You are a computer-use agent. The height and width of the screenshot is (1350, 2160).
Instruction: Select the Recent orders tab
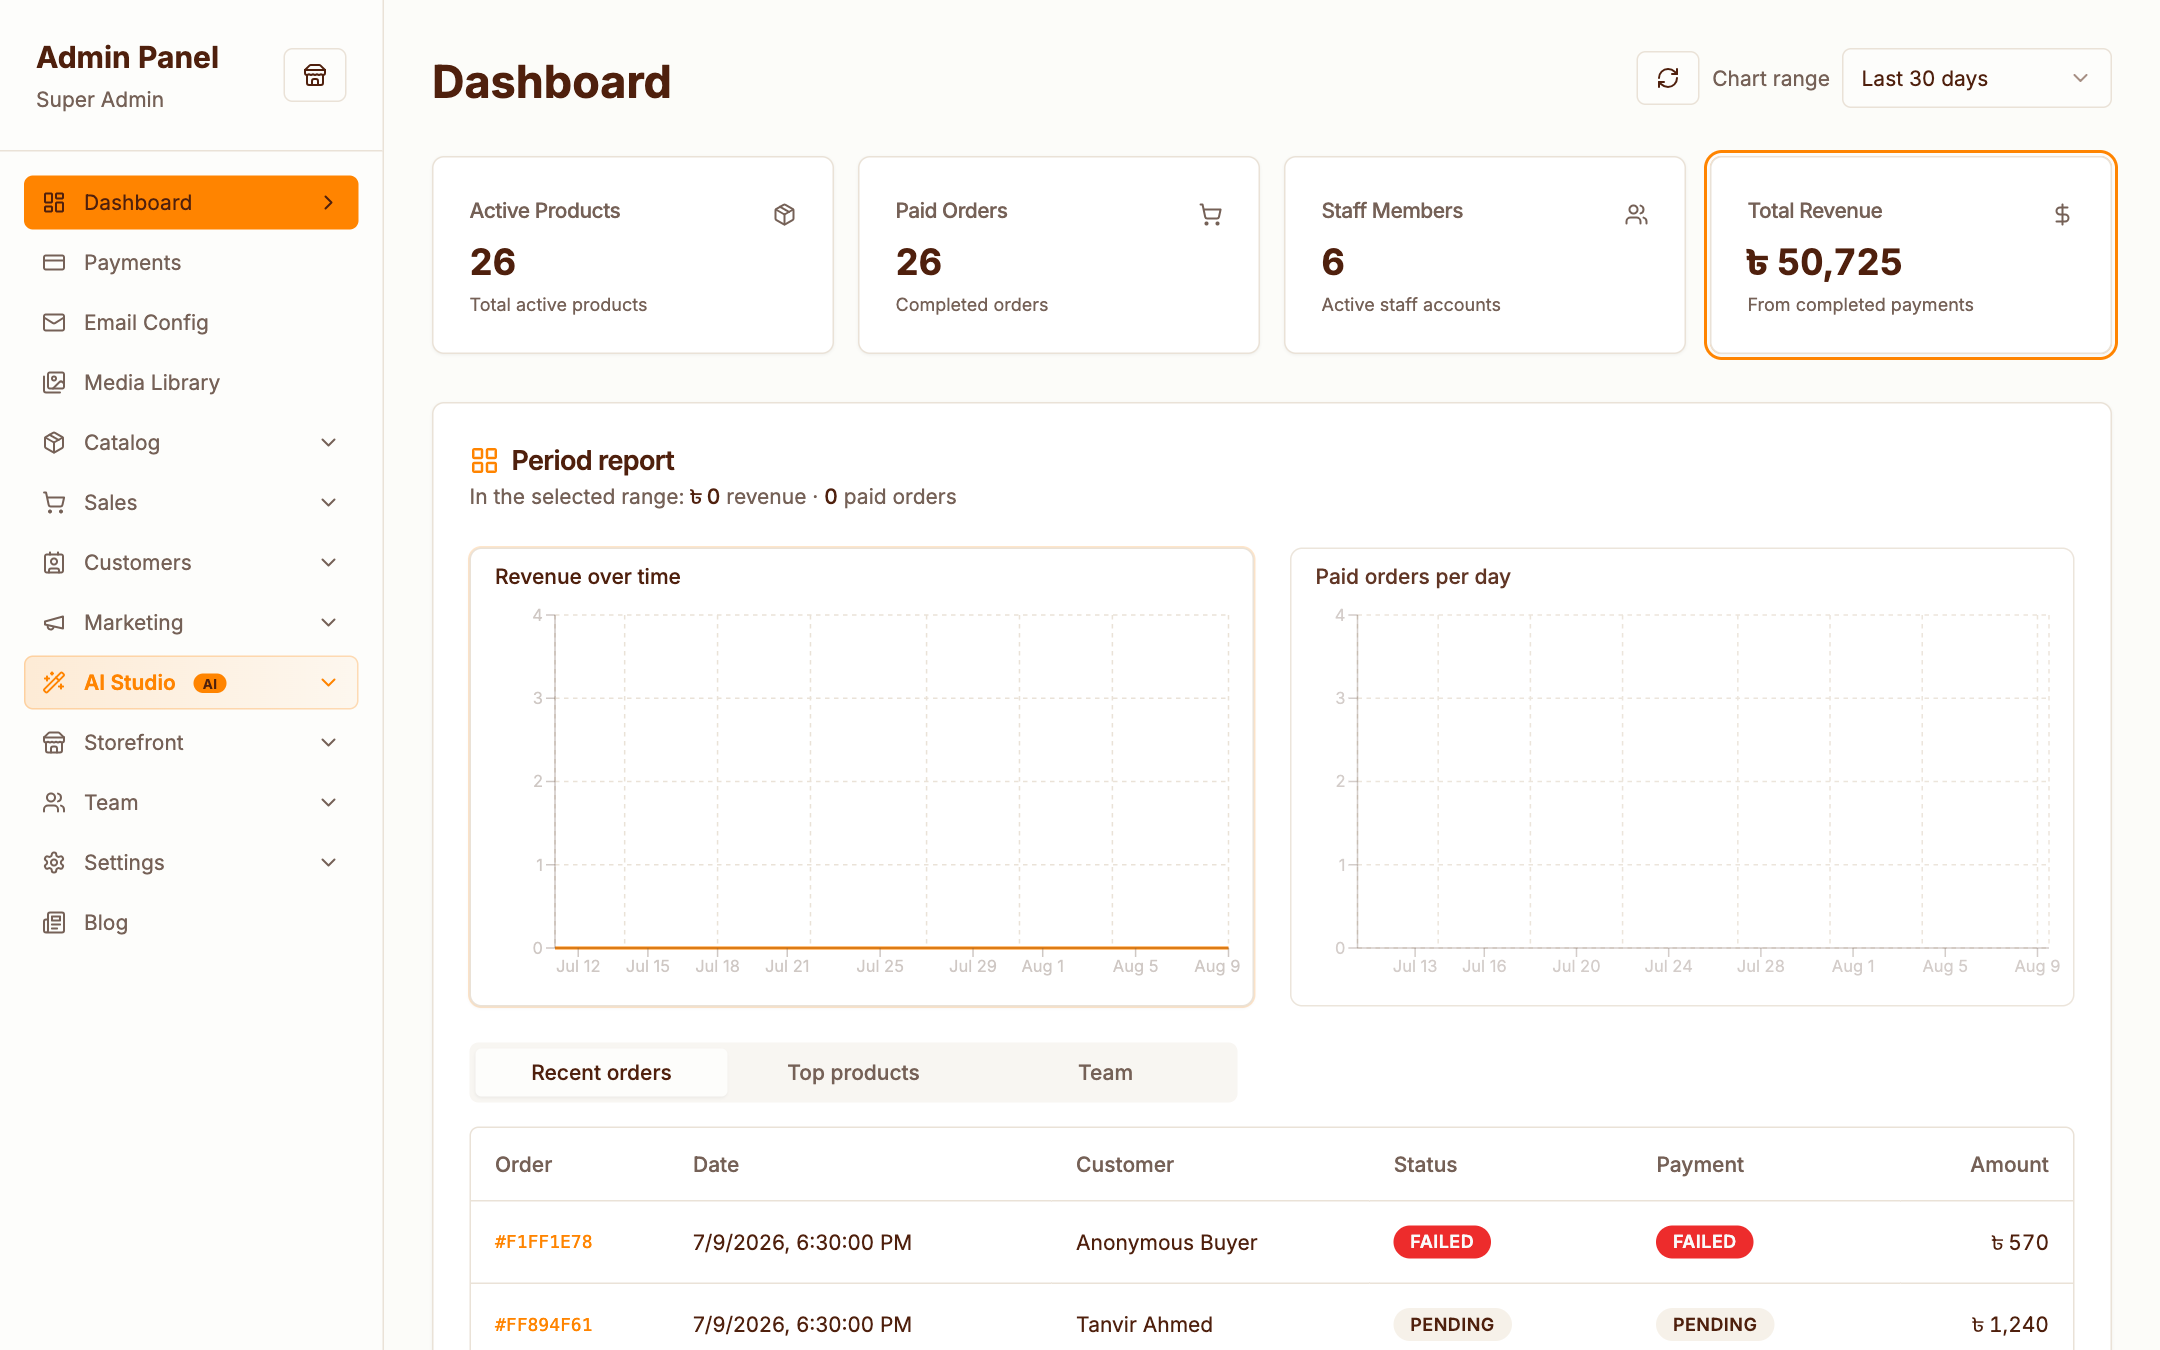[601, 1072]
